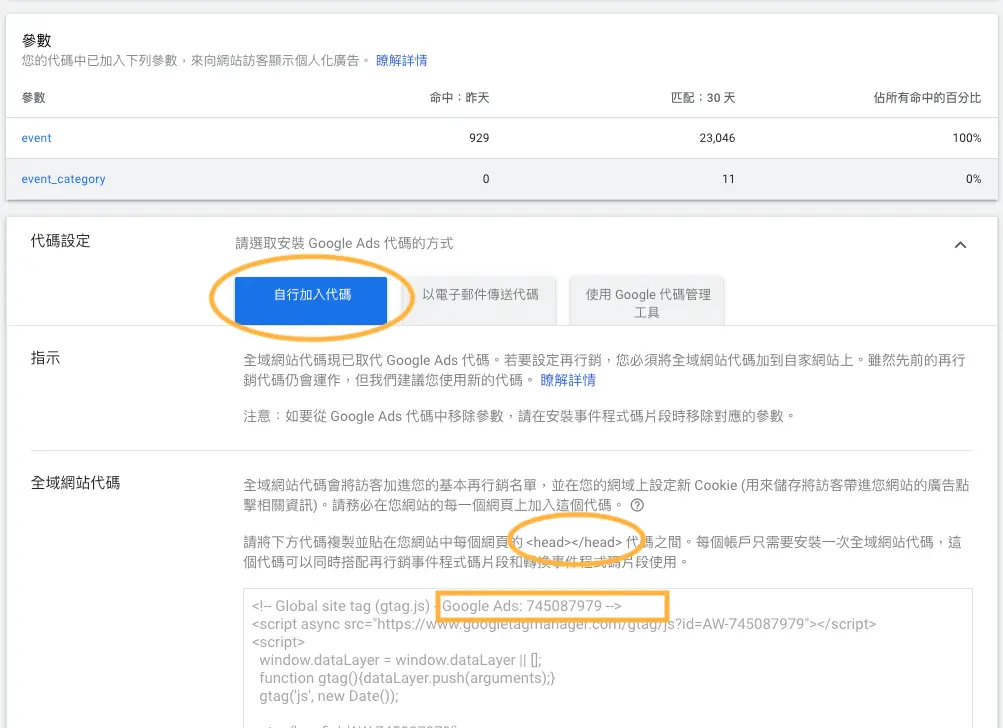
Task: Click the 命中：昨天 column header
Action: pos(459,98)
